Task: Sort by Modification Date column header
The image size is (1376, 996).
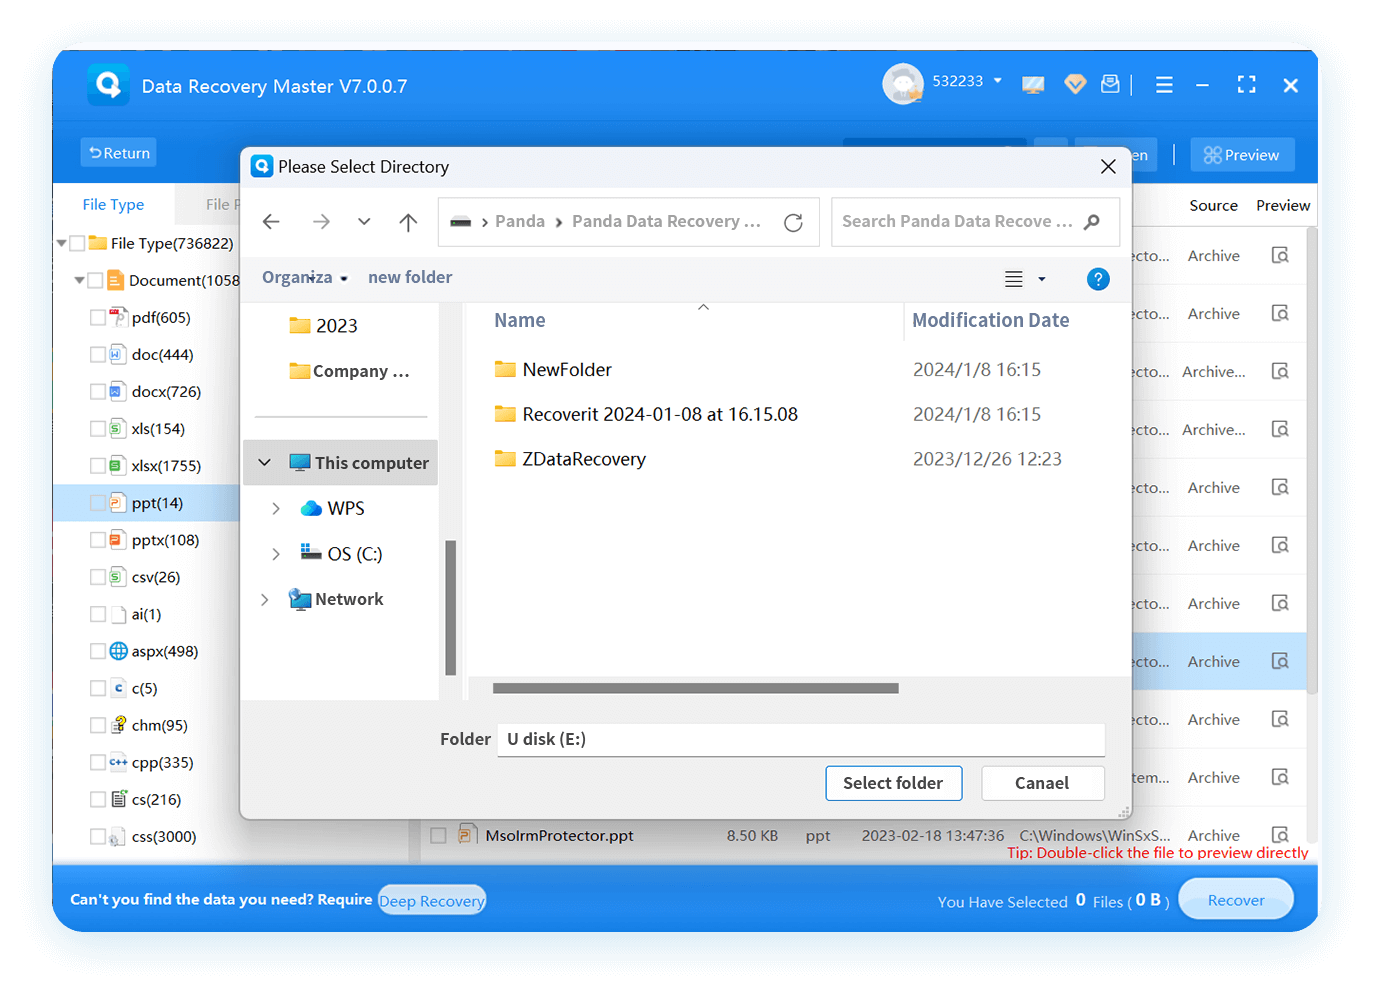Action: click(990, 320)
